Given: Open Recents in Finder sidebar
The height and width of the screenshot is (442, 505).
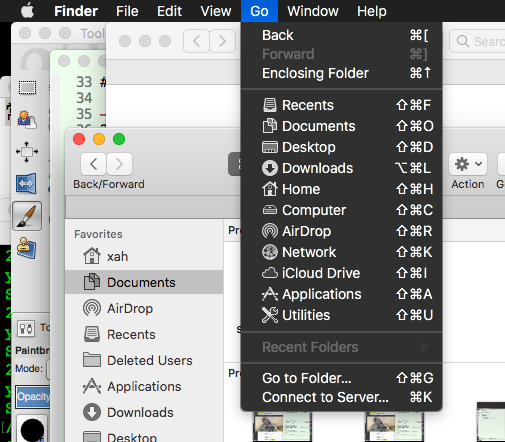Looking at the screenshot, I should click(x=144, y=334).
